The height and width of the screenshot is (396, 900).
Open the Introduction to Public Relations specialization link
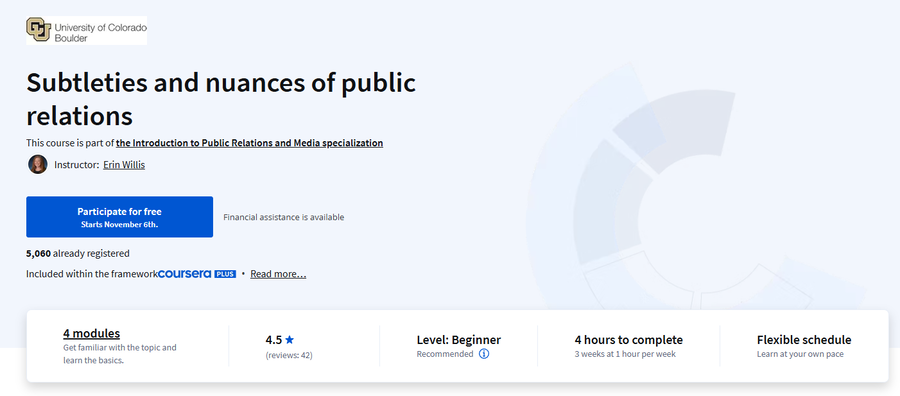click(249, 143)
